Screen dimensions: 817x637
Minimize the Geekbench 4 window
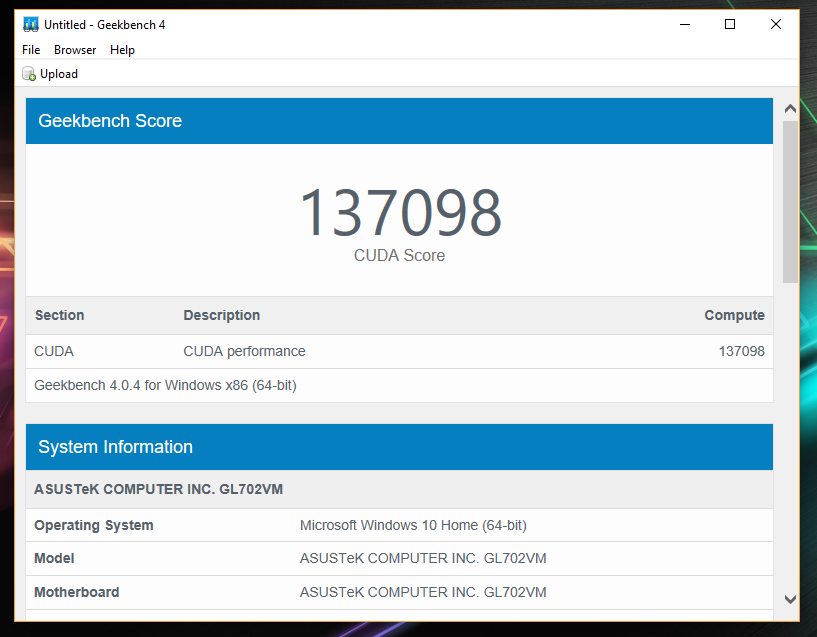click(685, 24)
